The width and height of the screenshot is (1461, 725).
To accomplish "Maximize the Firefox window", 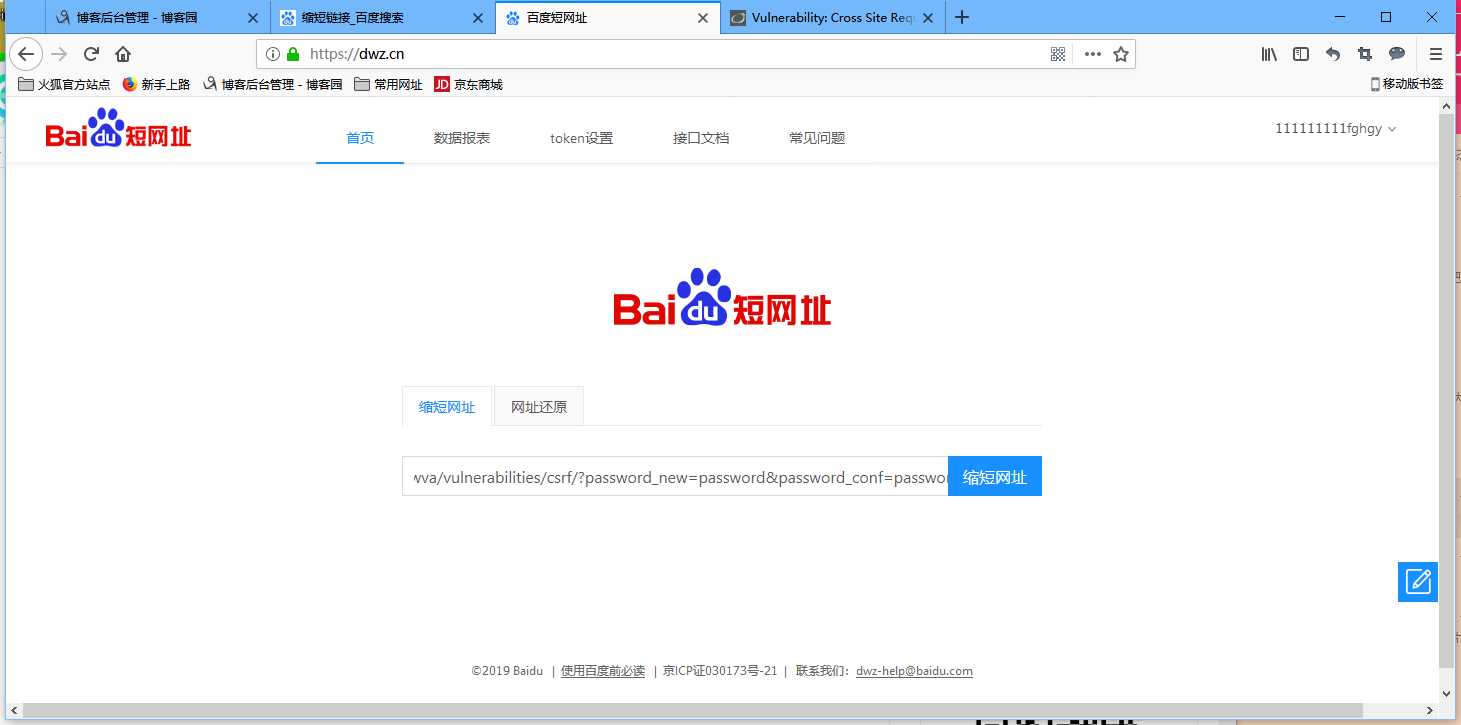I will (x=1386, y=17).
